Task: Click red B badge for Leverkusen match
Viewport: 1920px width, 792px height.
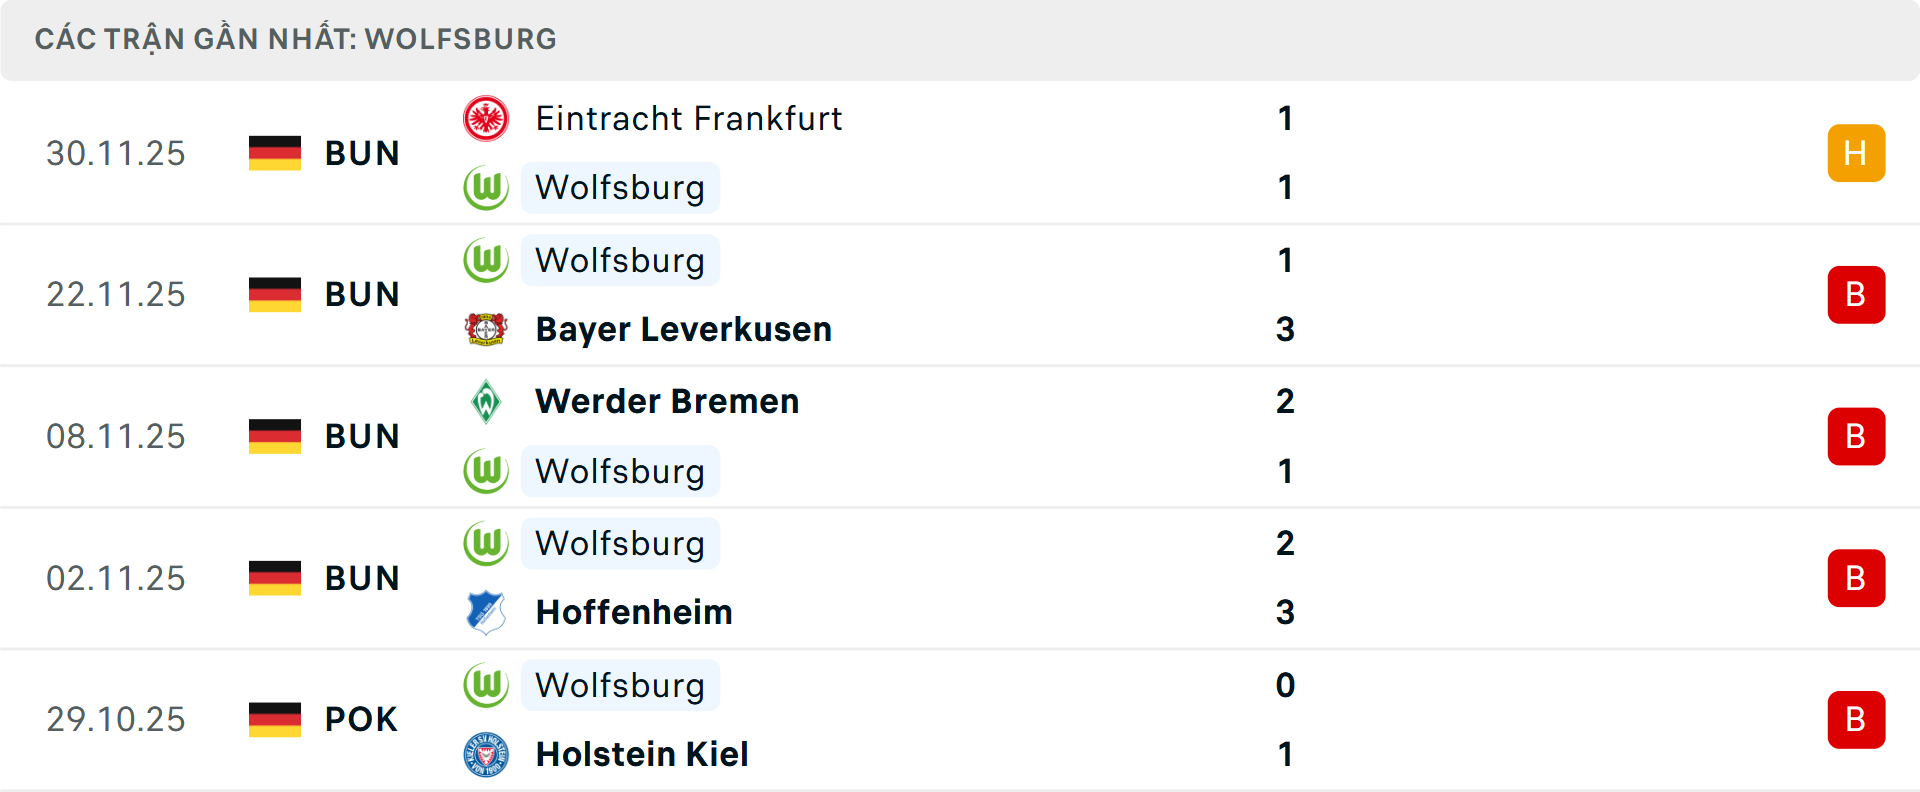Action: point(1856,295)
